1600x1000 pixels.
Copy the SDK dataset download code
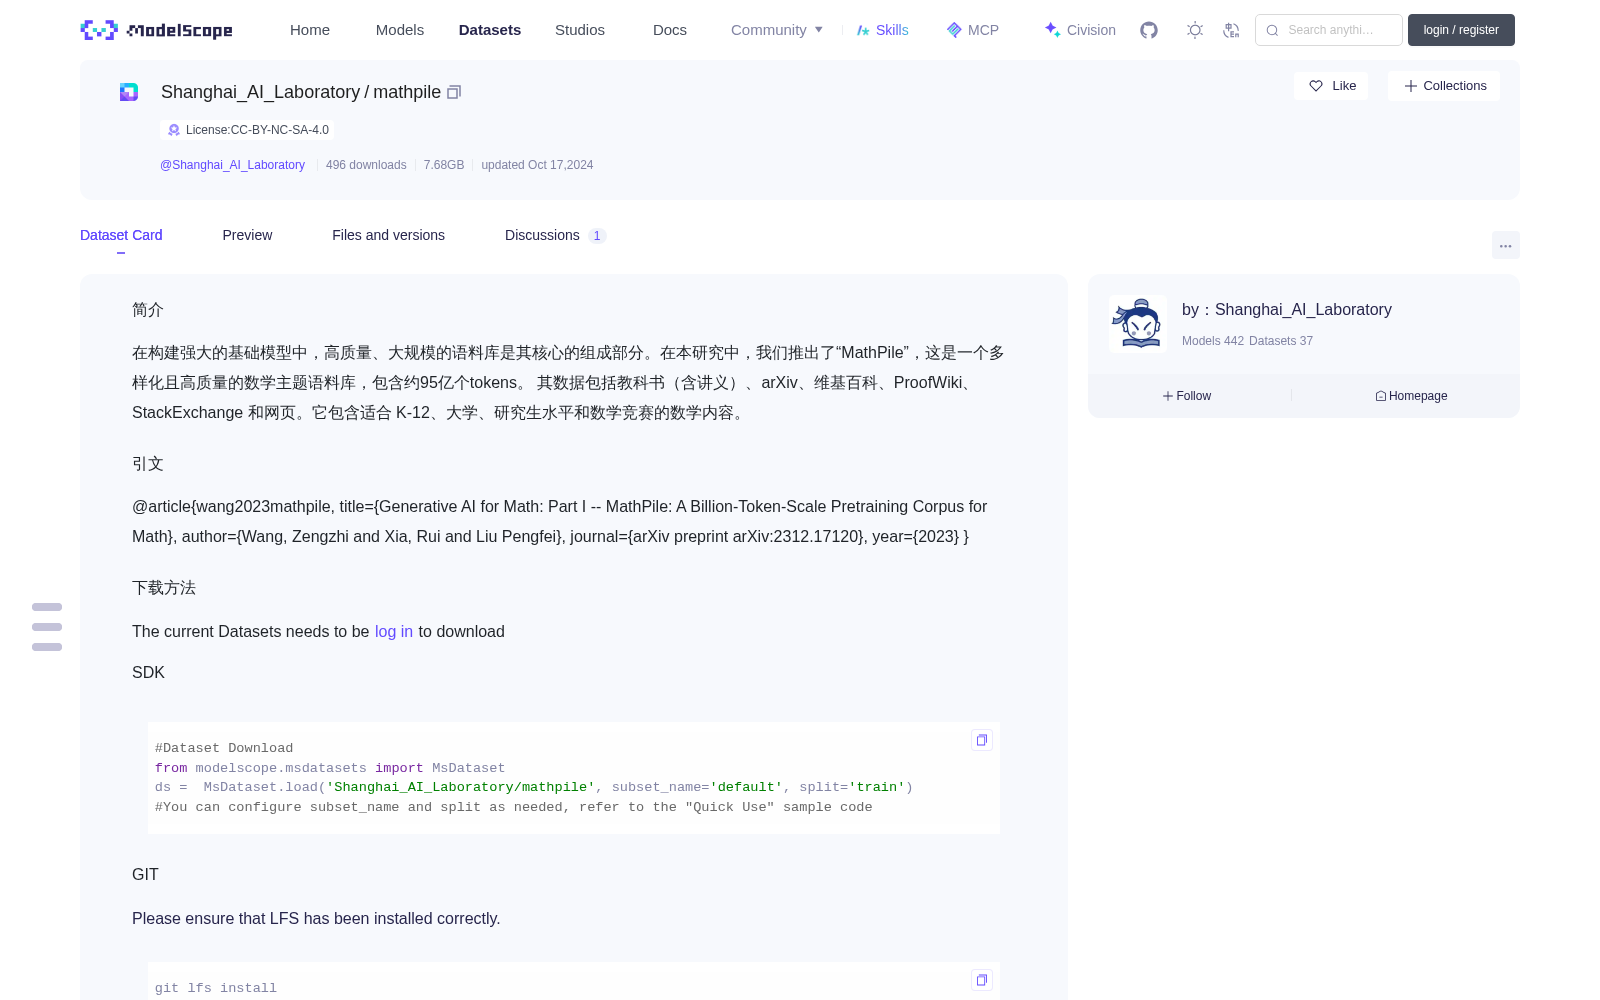pyautogui.click(x=982, y=740)
